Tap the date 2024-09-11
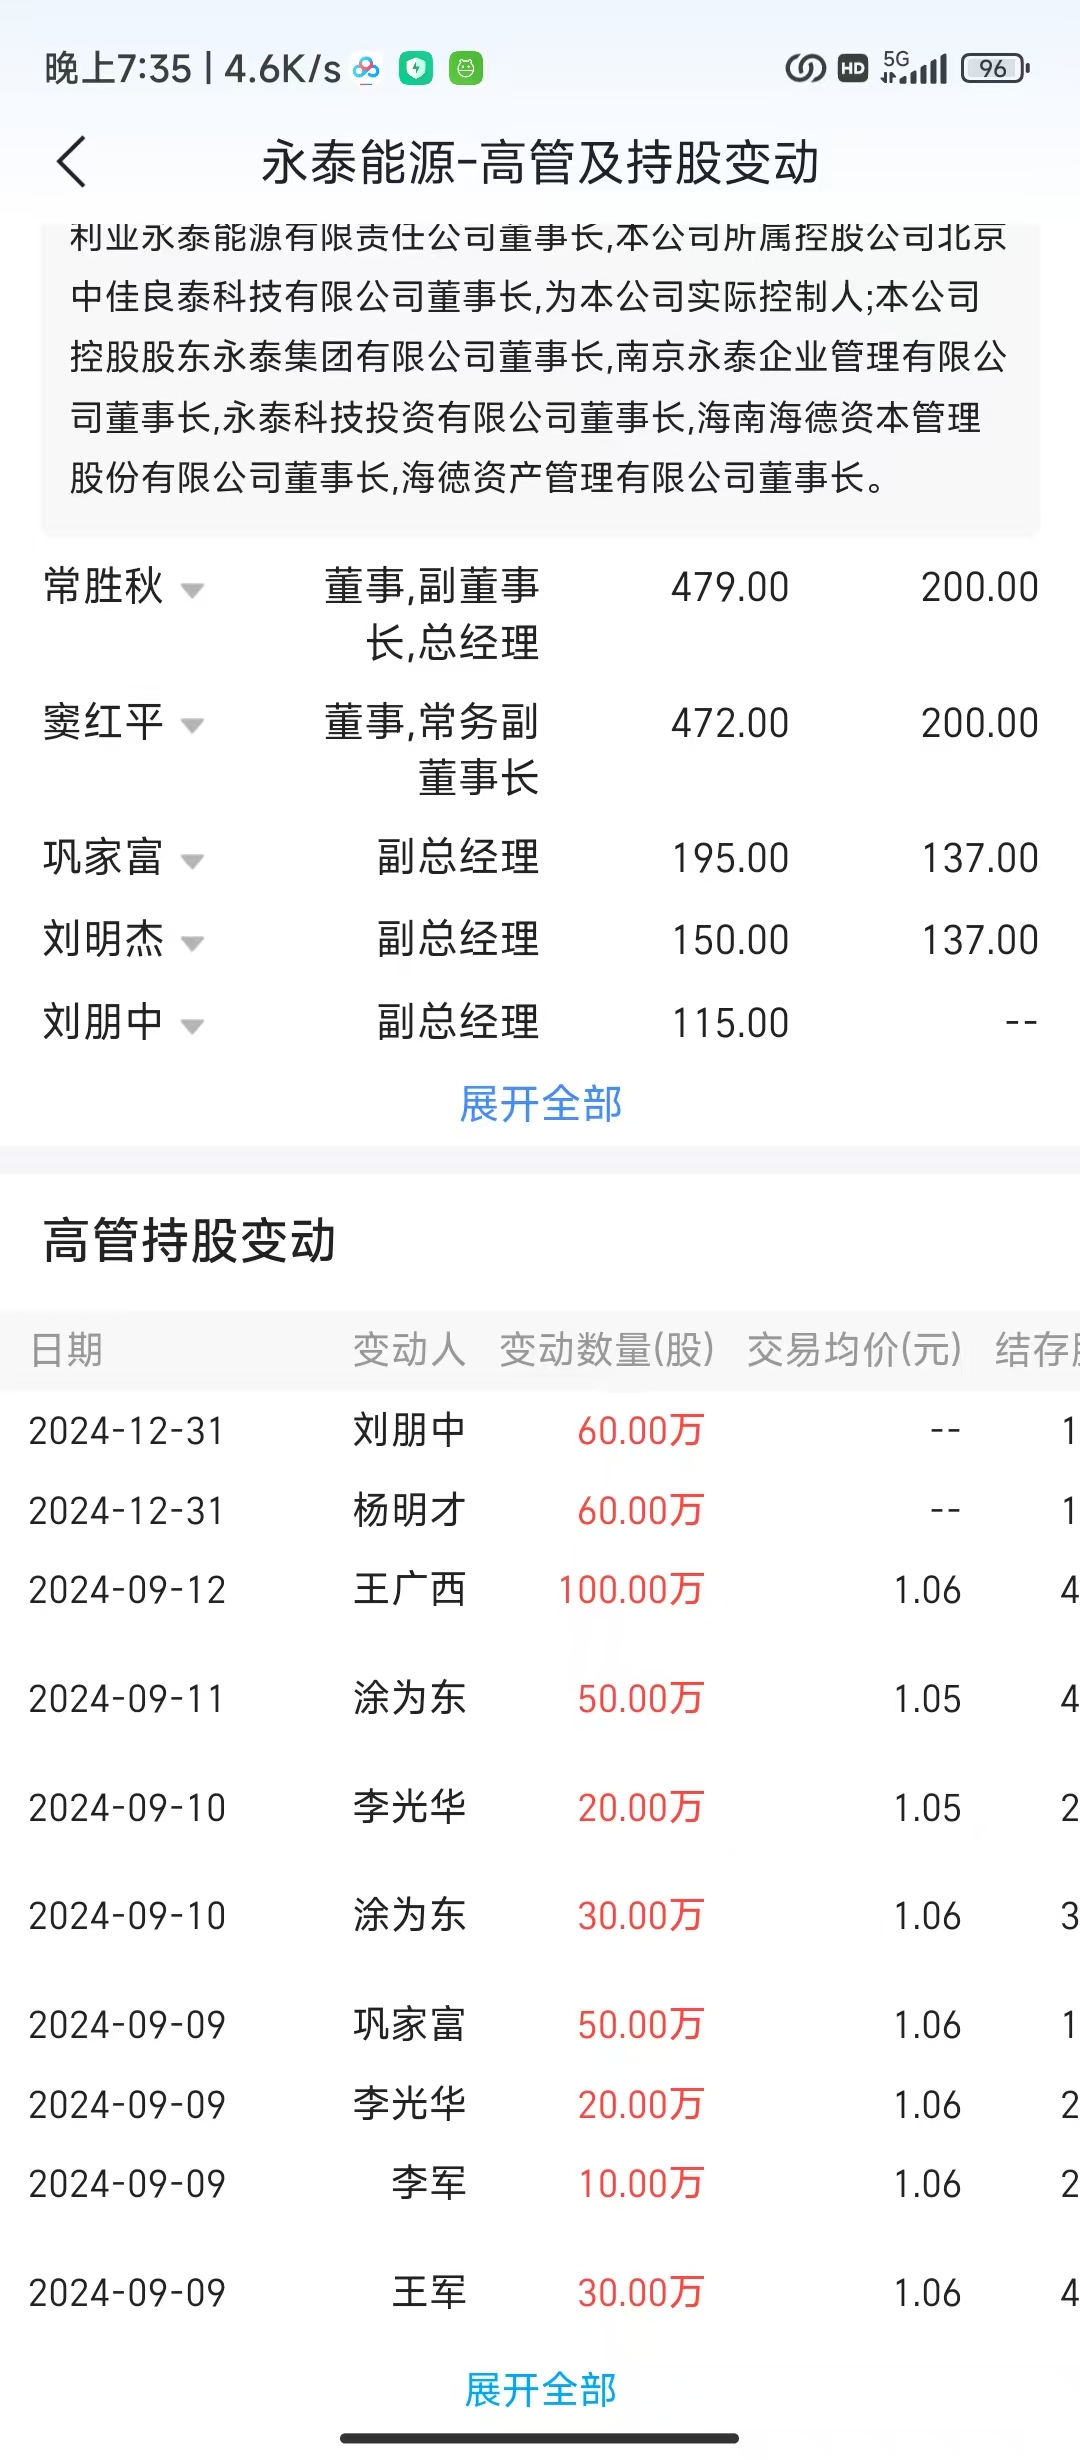The image size is (1080, 2460). (127, 1699)
